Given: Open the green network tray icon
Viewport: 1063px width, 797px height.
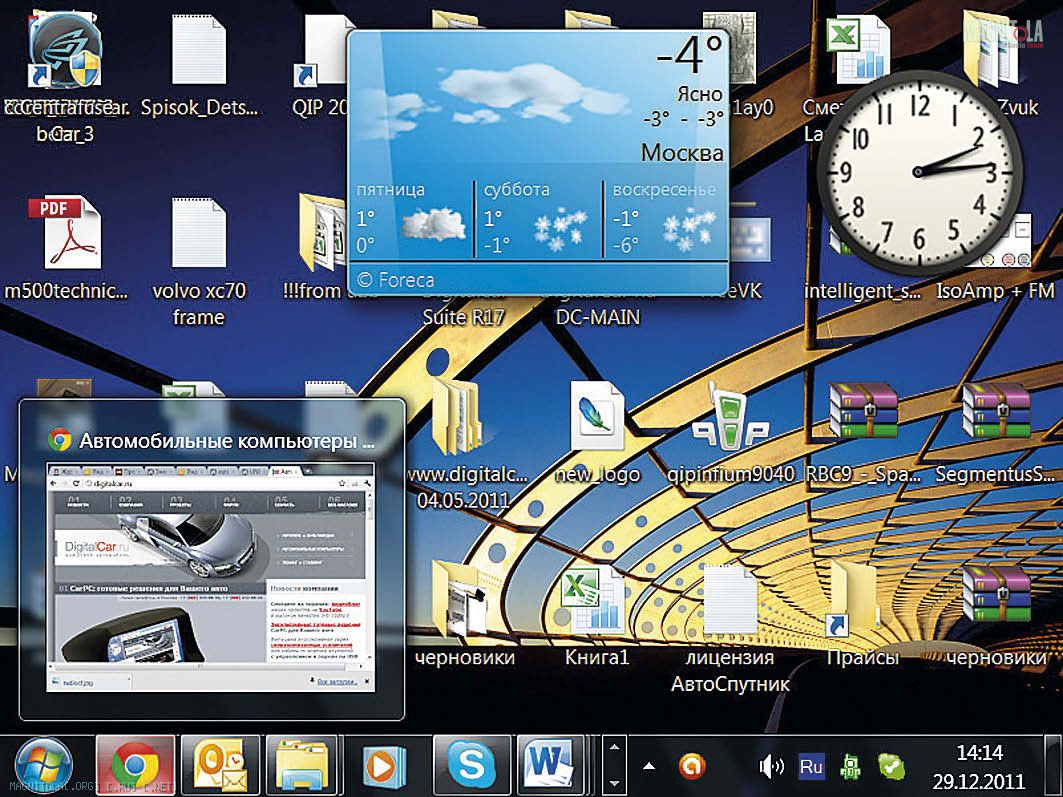Looking at the screenshot, I should 851,767.
